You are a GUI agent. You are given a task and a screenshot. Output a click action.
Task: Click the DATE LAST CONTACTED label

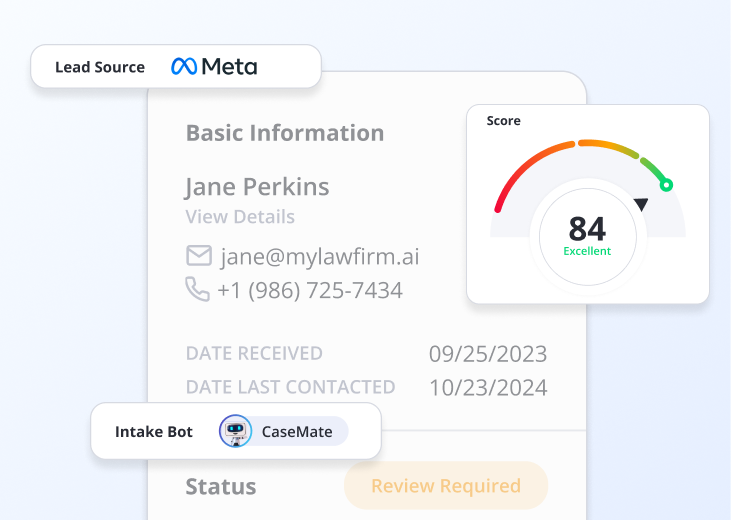[x=290, y=387]
